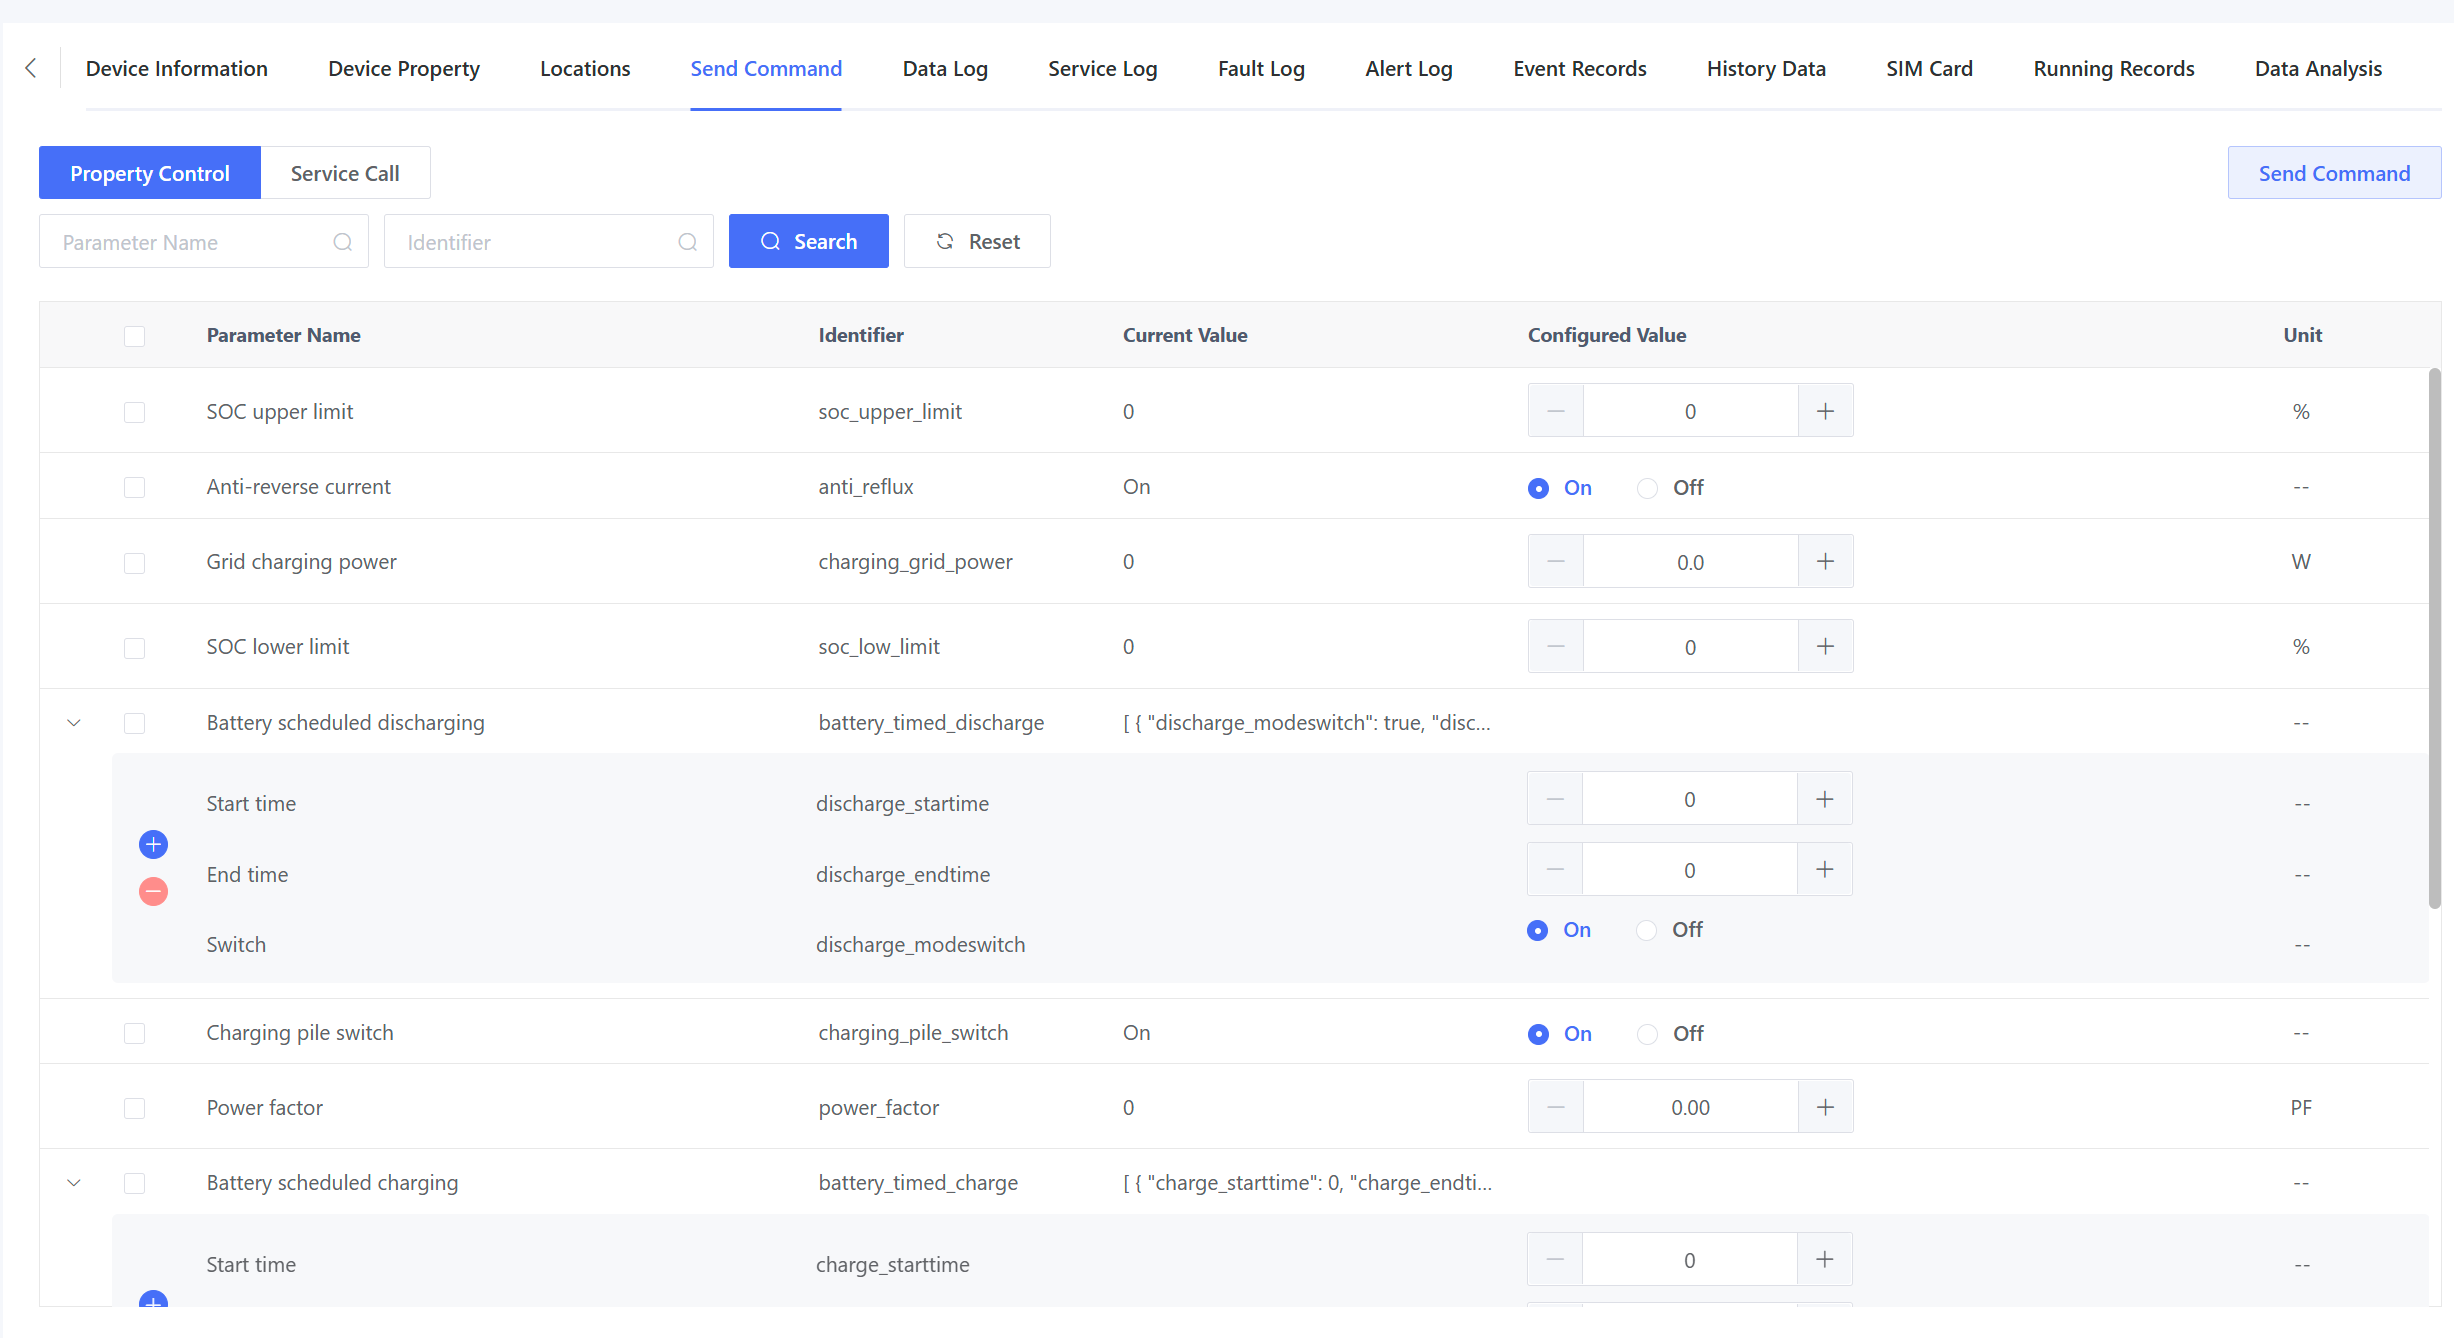Decrease Grid charging power with minus icon
Screen dimensions: 2454x1338
point(1555,562)
